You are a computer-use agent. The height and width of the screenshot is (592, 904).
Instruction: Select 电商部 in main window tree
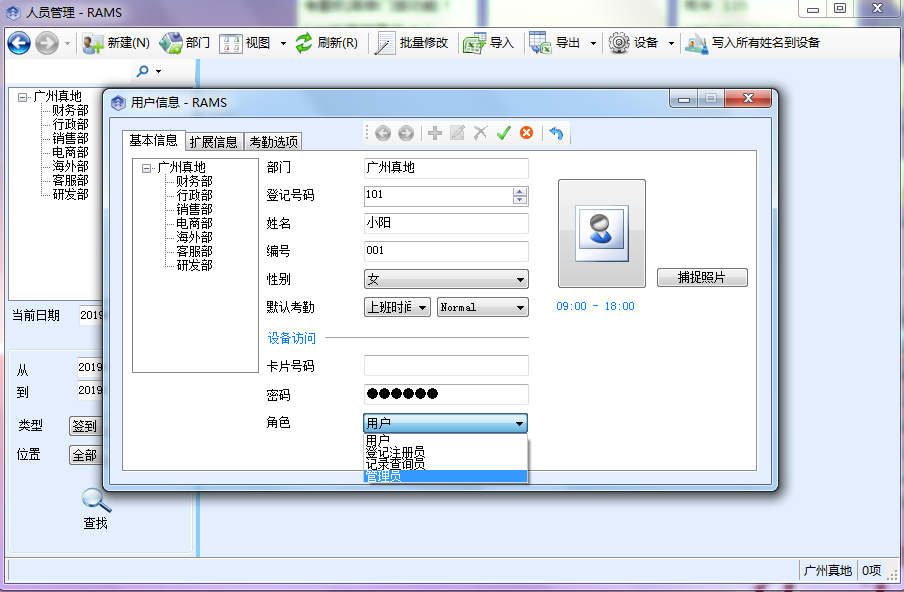[x=70, y=152]
